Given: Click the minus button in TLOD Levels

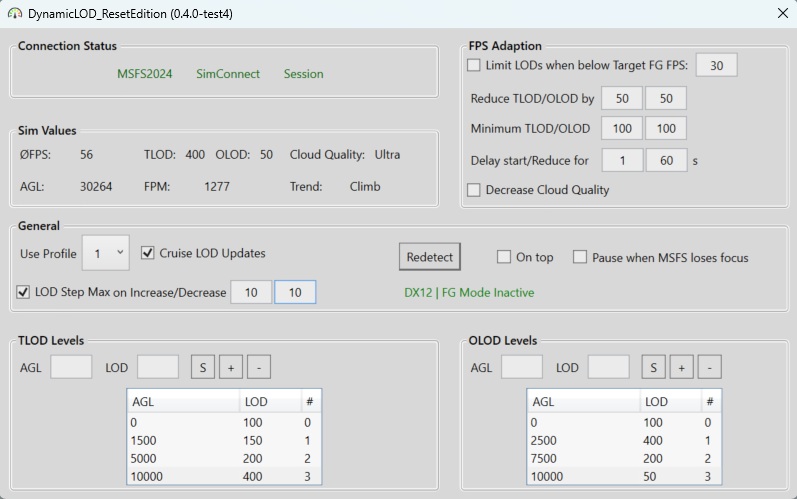Looking at the screenshot, I should coord(259,367).
